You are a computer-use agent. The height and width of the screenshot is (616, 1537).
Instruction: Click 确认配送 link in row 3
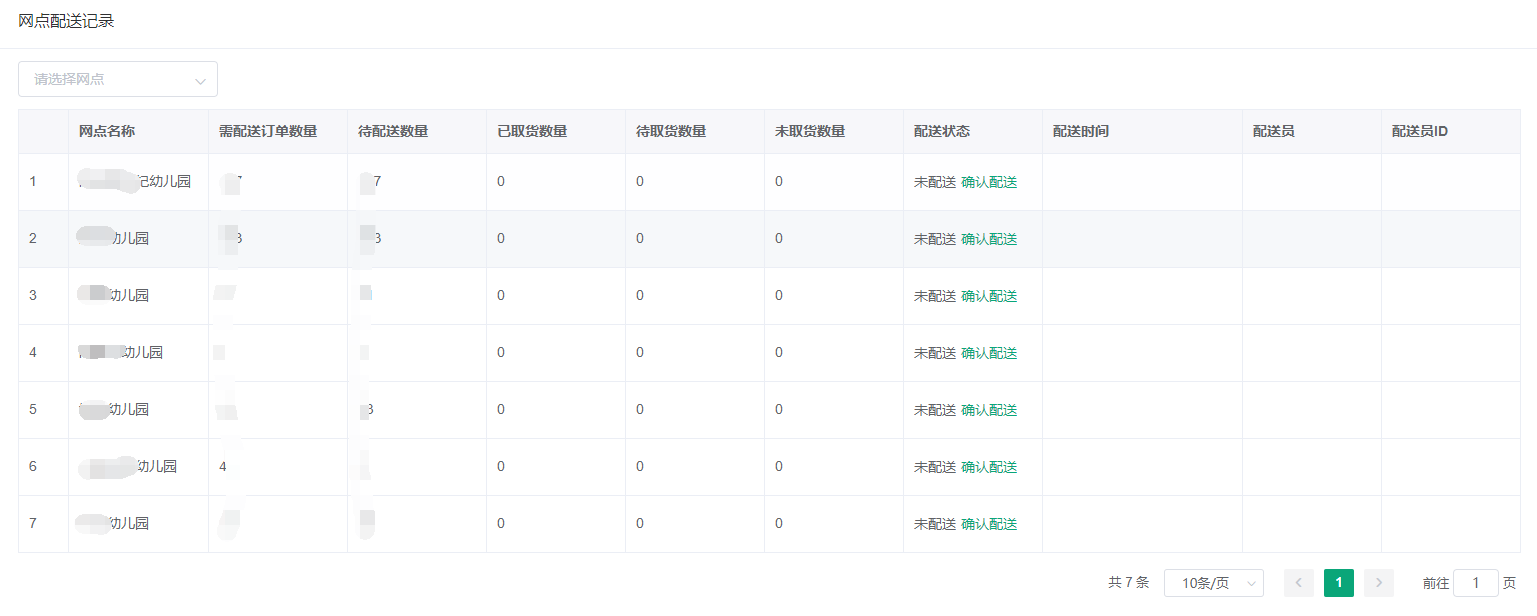coord(989,296)
